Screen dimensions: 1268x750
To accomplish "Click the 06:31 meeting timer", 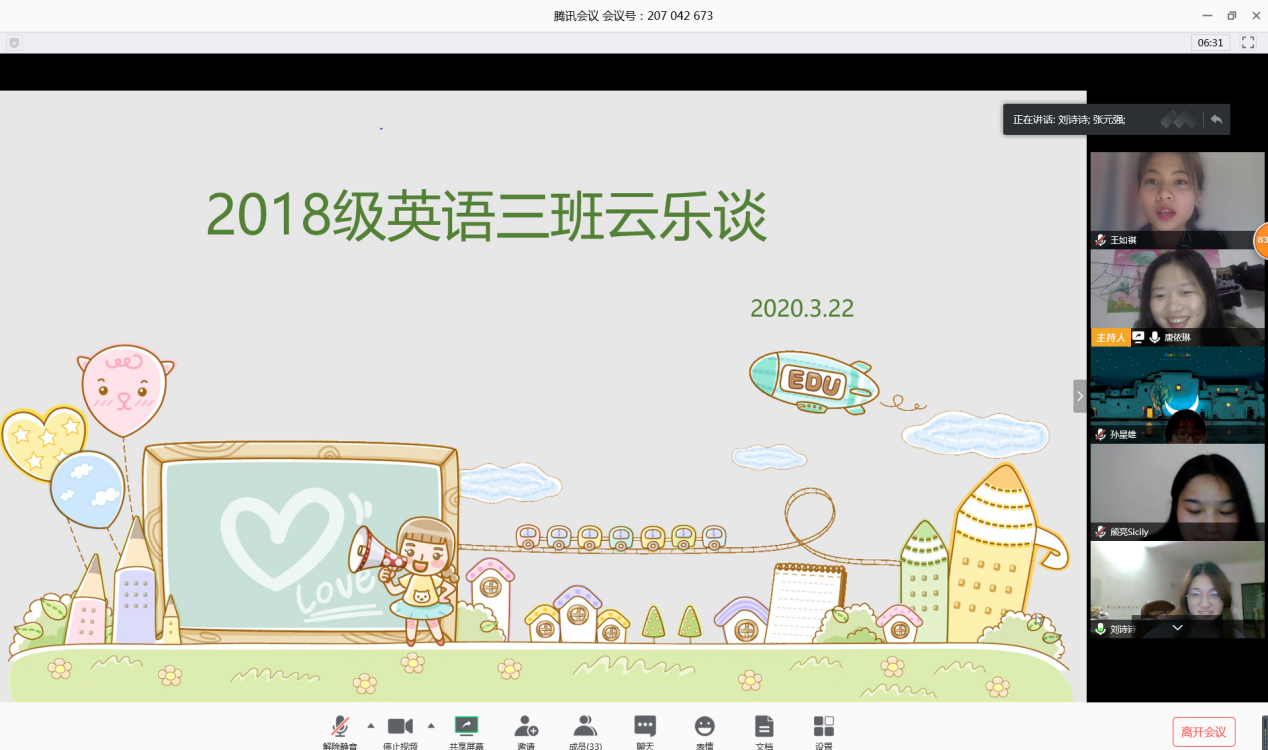I will (1210, 43).
